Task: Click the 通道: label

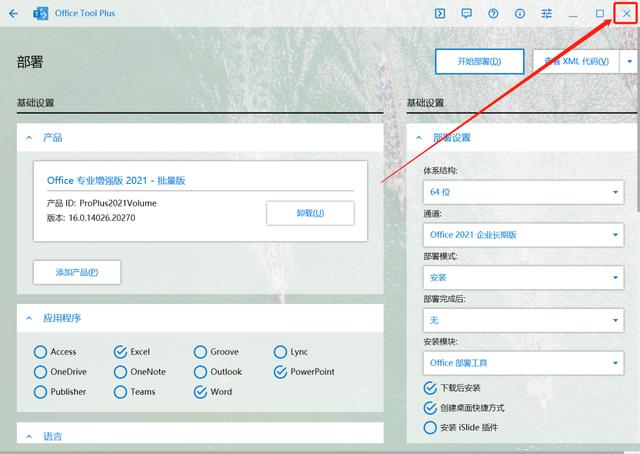Action: (x=433, y=214)
